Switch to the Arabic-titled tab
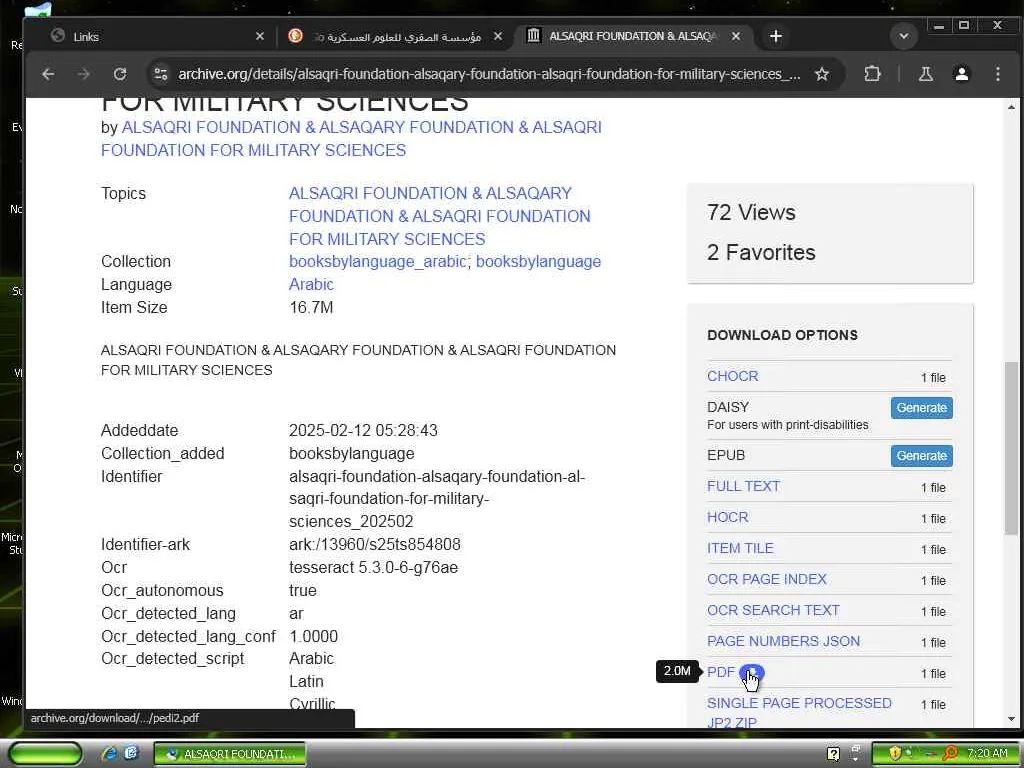This screenshot has height=768, width=1024. [394, 36]
